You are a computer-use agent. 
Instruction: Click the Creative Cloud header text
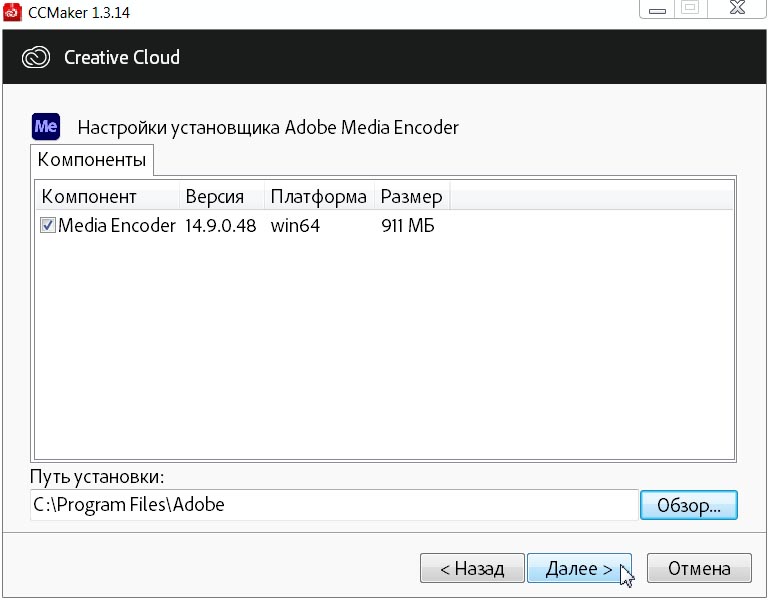click(x=122, y=57)
